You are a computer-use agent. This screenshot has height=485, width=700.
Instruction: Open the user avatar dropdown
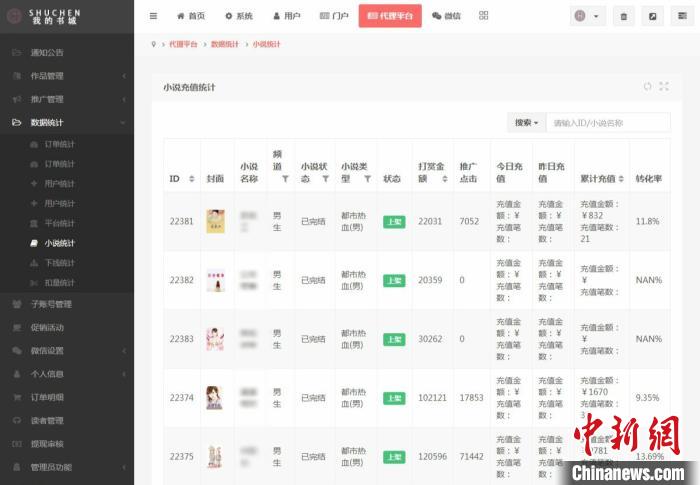(x=587, y=16)
